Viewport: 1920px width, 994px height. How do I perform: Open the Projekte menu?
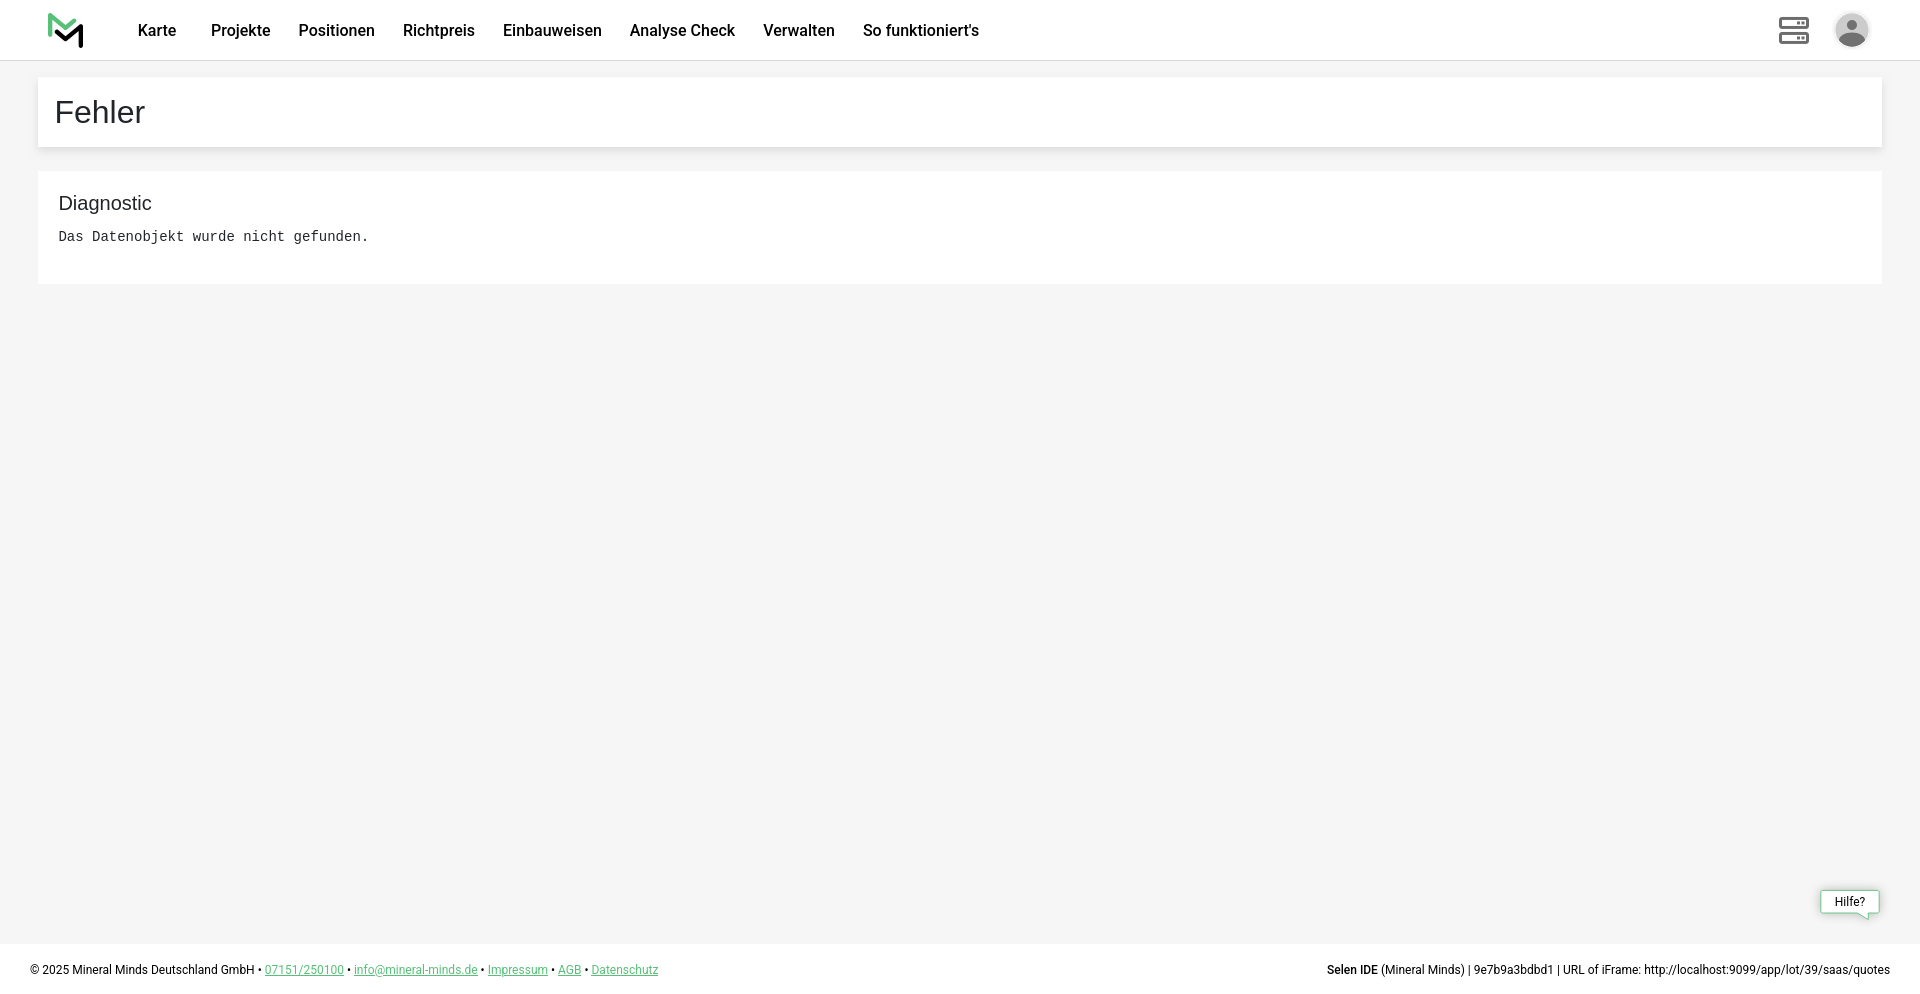(240, 31)
